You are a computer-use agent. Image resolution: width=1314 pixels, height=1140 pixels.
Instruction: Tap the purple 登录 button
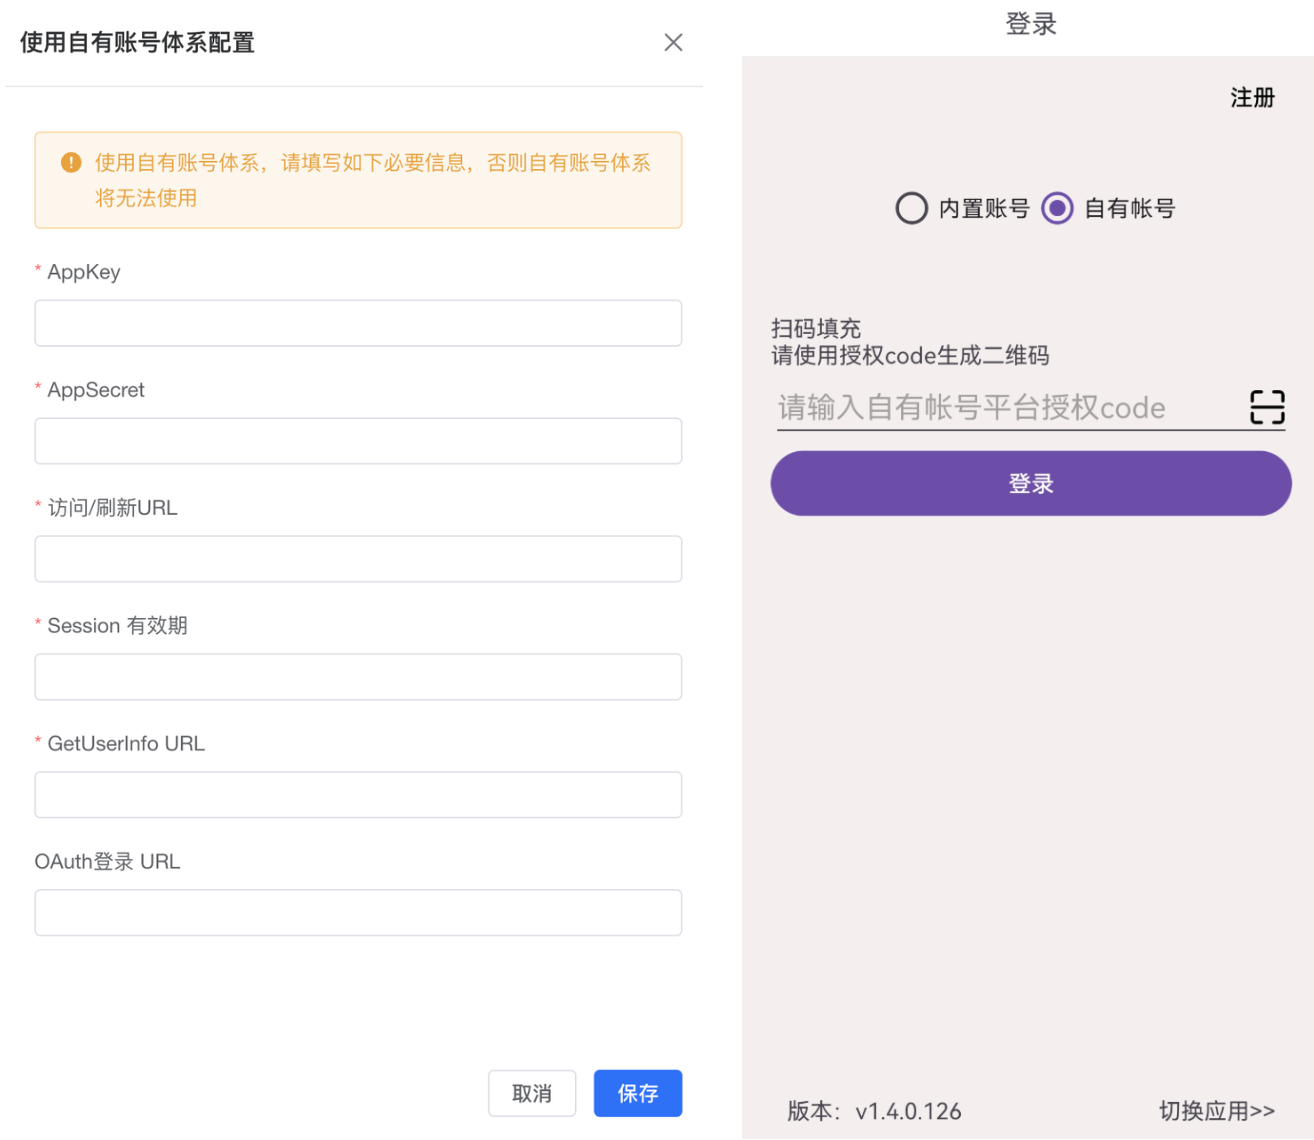coord(1031,483)
